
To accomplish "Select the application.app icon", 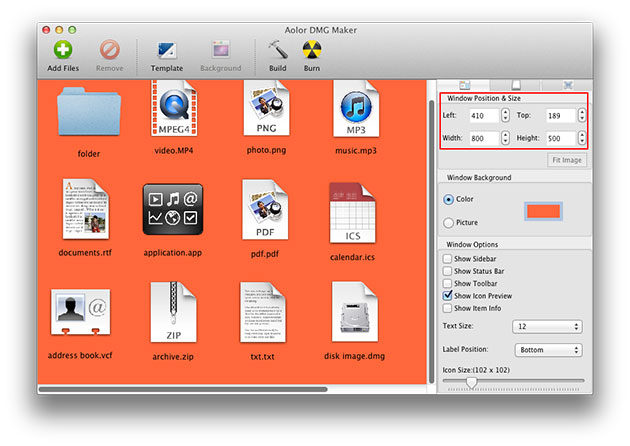I will pyautogui.click(x=172, y=209).
